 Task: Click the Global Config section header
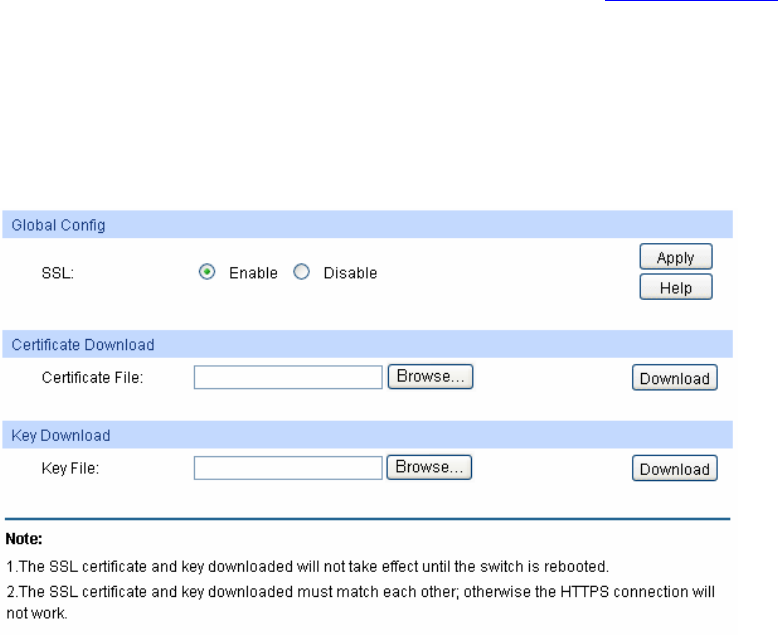coord(367,225)
